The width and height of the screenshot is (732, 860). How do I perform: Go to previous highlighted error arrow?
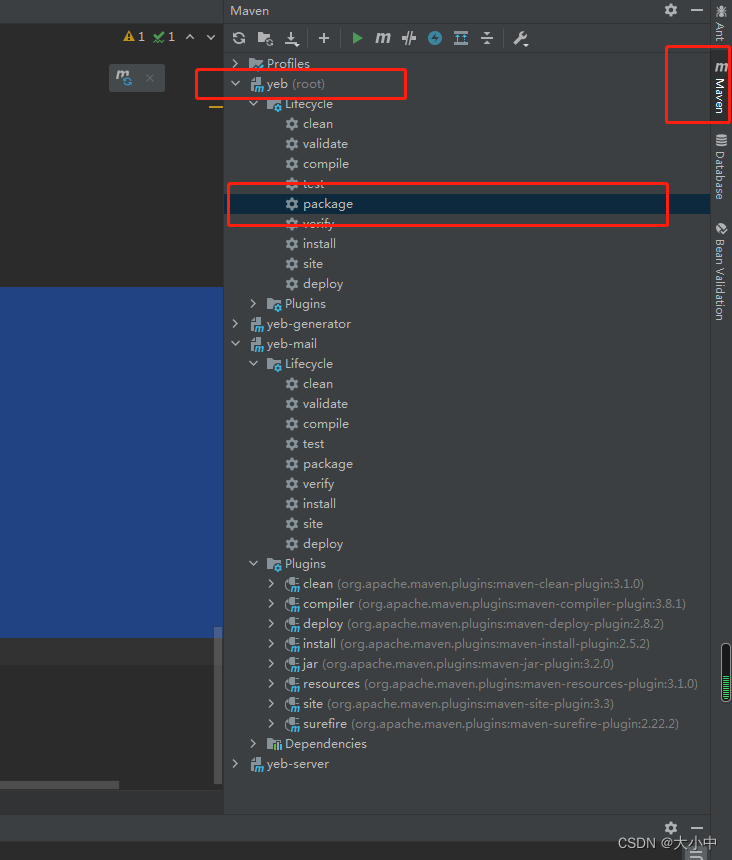(x=190, y=37)
